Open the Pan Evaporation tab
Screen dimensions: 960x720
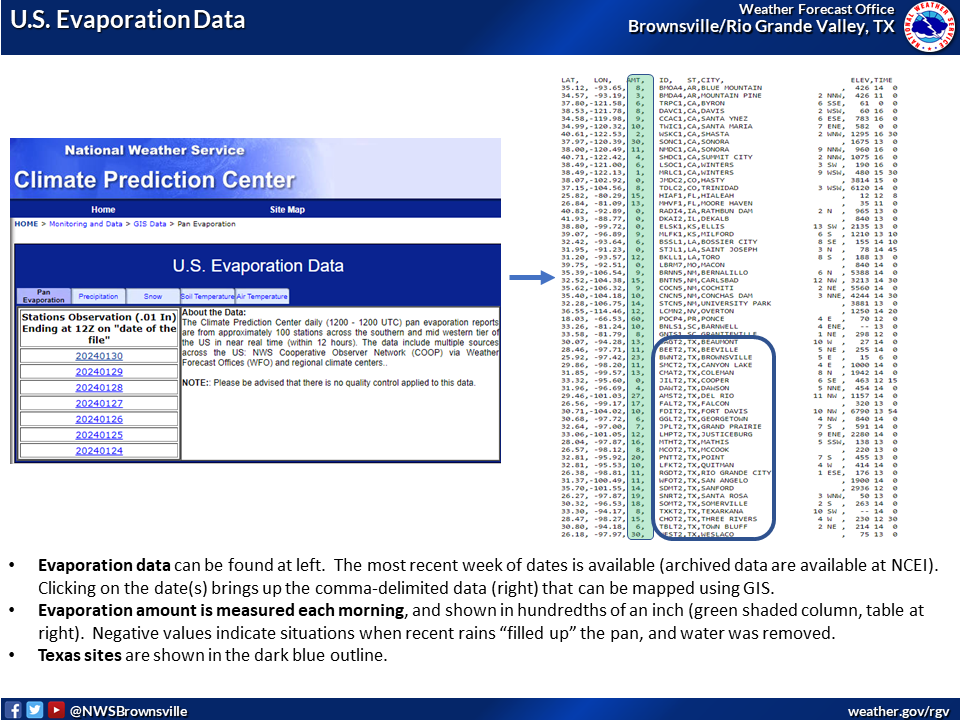pos(43,296)
